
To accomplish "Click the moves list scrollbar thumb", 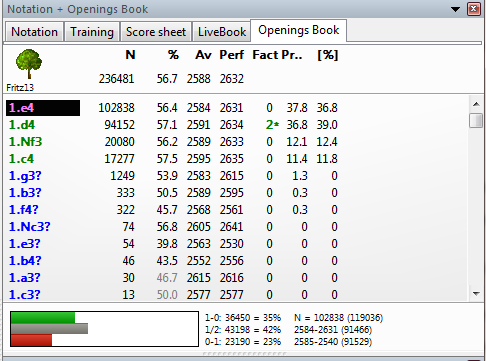I will pyautogui.click(x=476, y=120).
